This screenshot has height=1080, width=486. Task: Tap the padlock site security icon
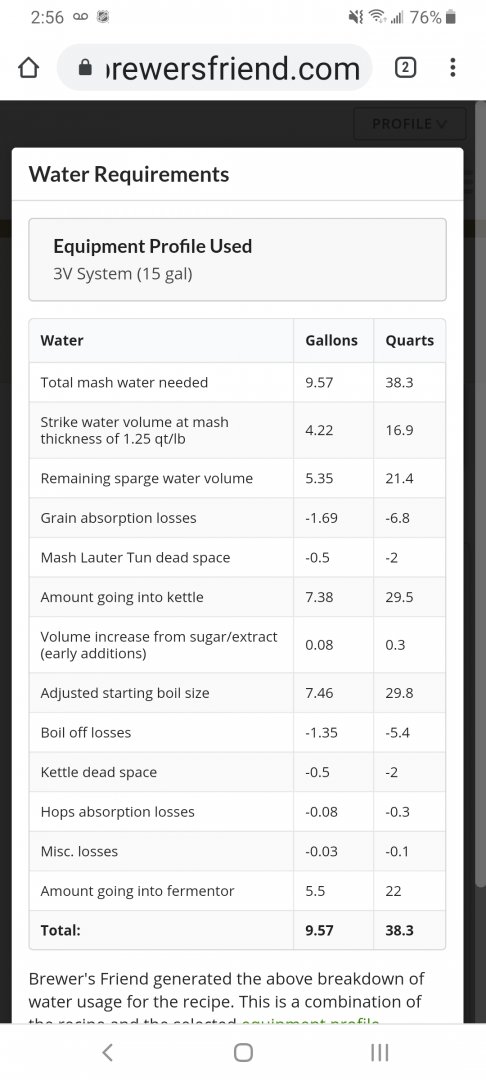point(85,68)
